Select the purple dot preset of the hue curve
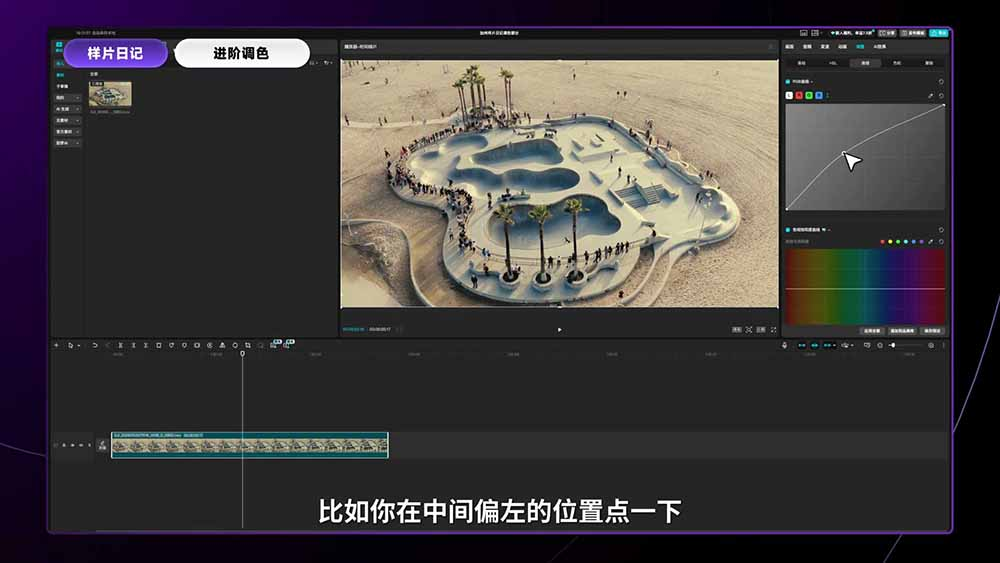This screenshot has height=563, width=1000. click(x=922, y=242)
